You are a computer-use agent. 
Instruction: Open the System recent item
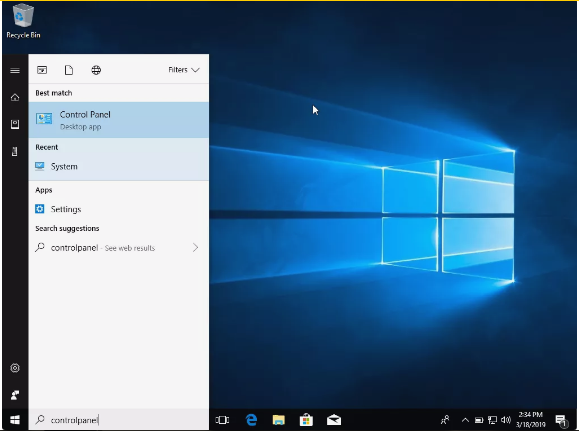(x=119, y=167)
